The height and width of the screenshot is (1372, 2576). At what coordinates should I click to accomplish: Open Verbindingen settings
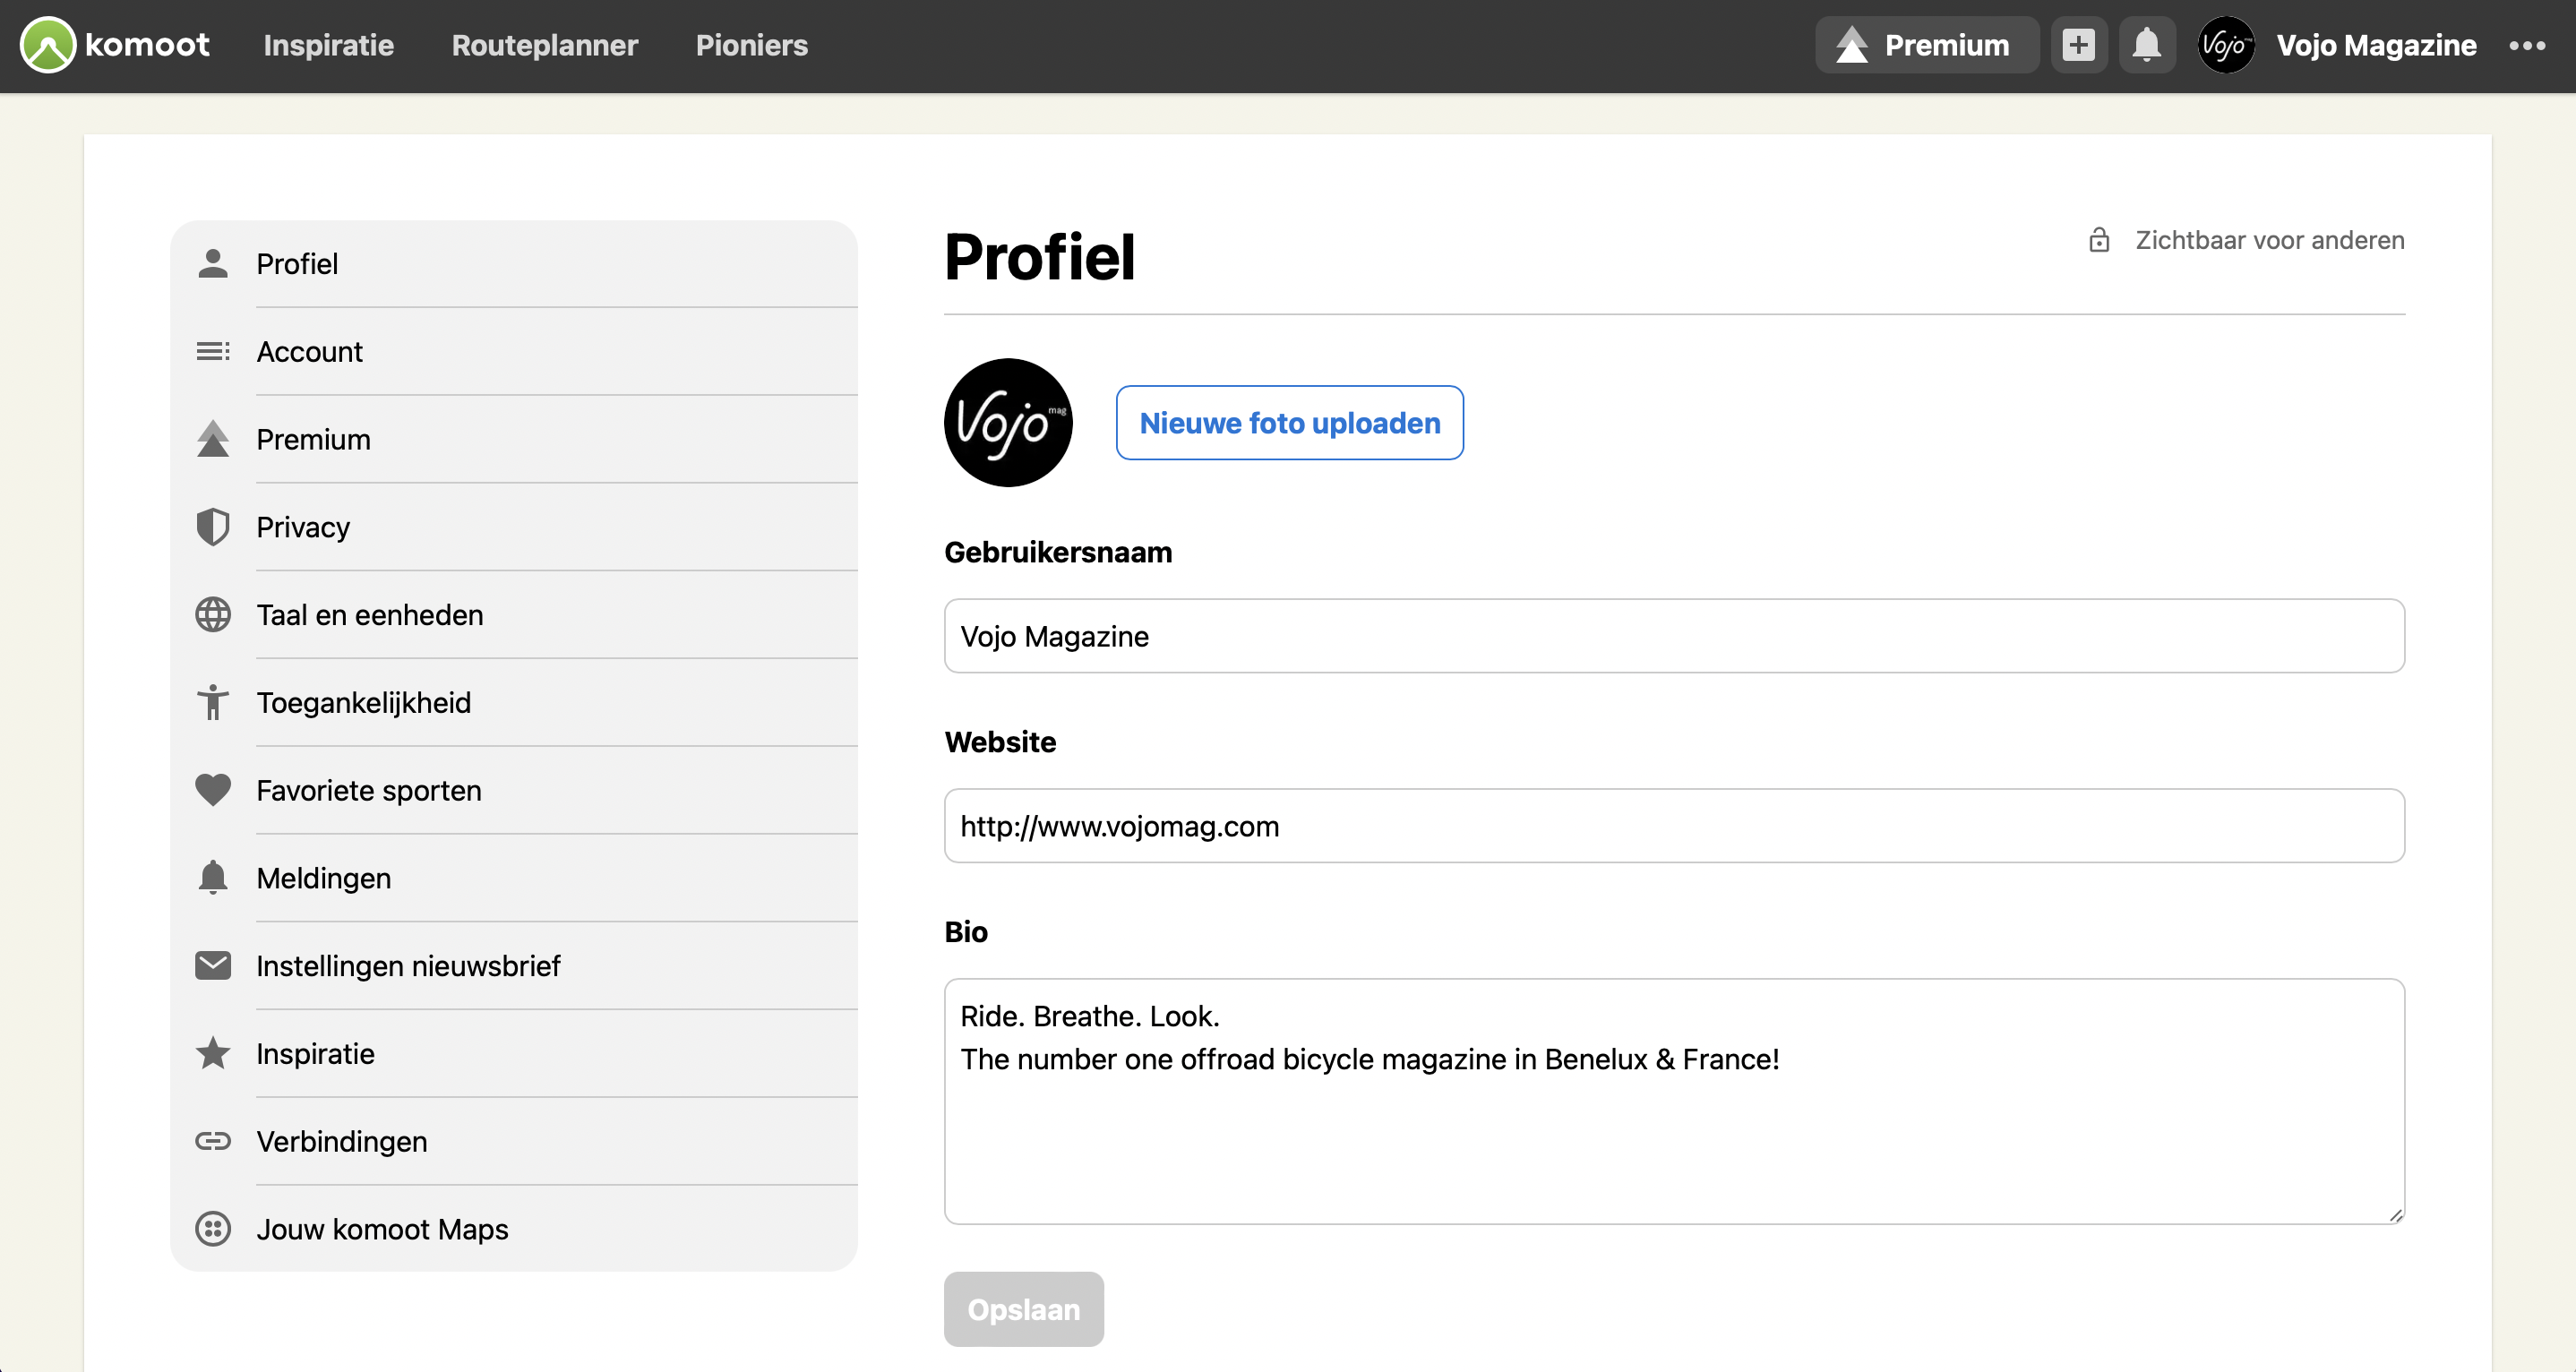pyautogui.click(x=514, y=1141)
